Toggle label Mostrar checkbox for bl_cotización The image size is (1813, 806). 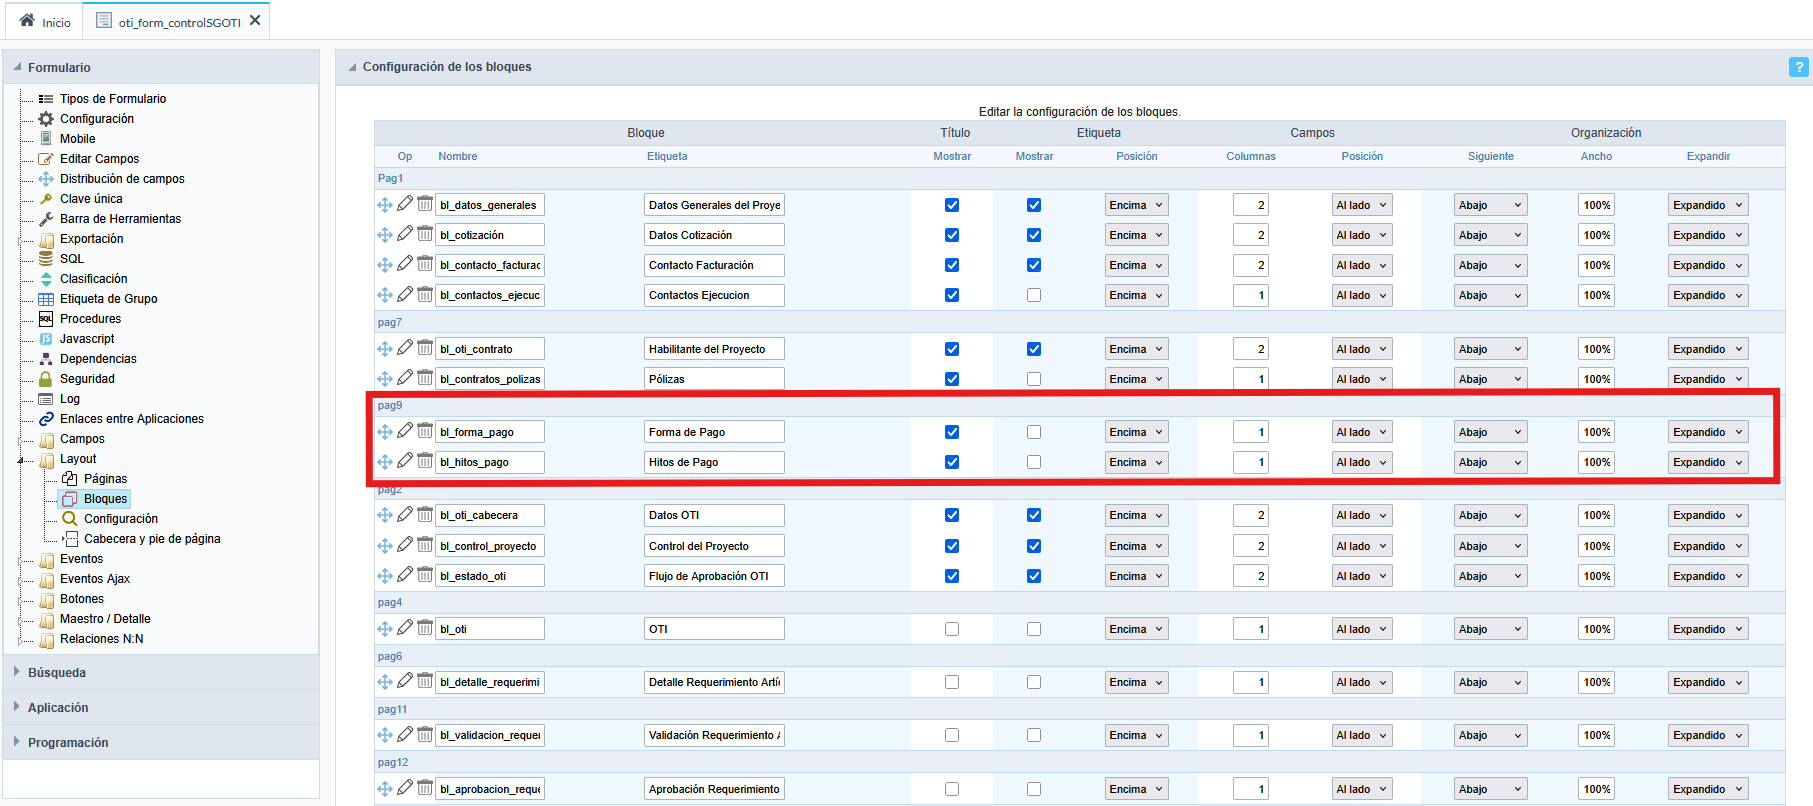tap(1034, 235)
